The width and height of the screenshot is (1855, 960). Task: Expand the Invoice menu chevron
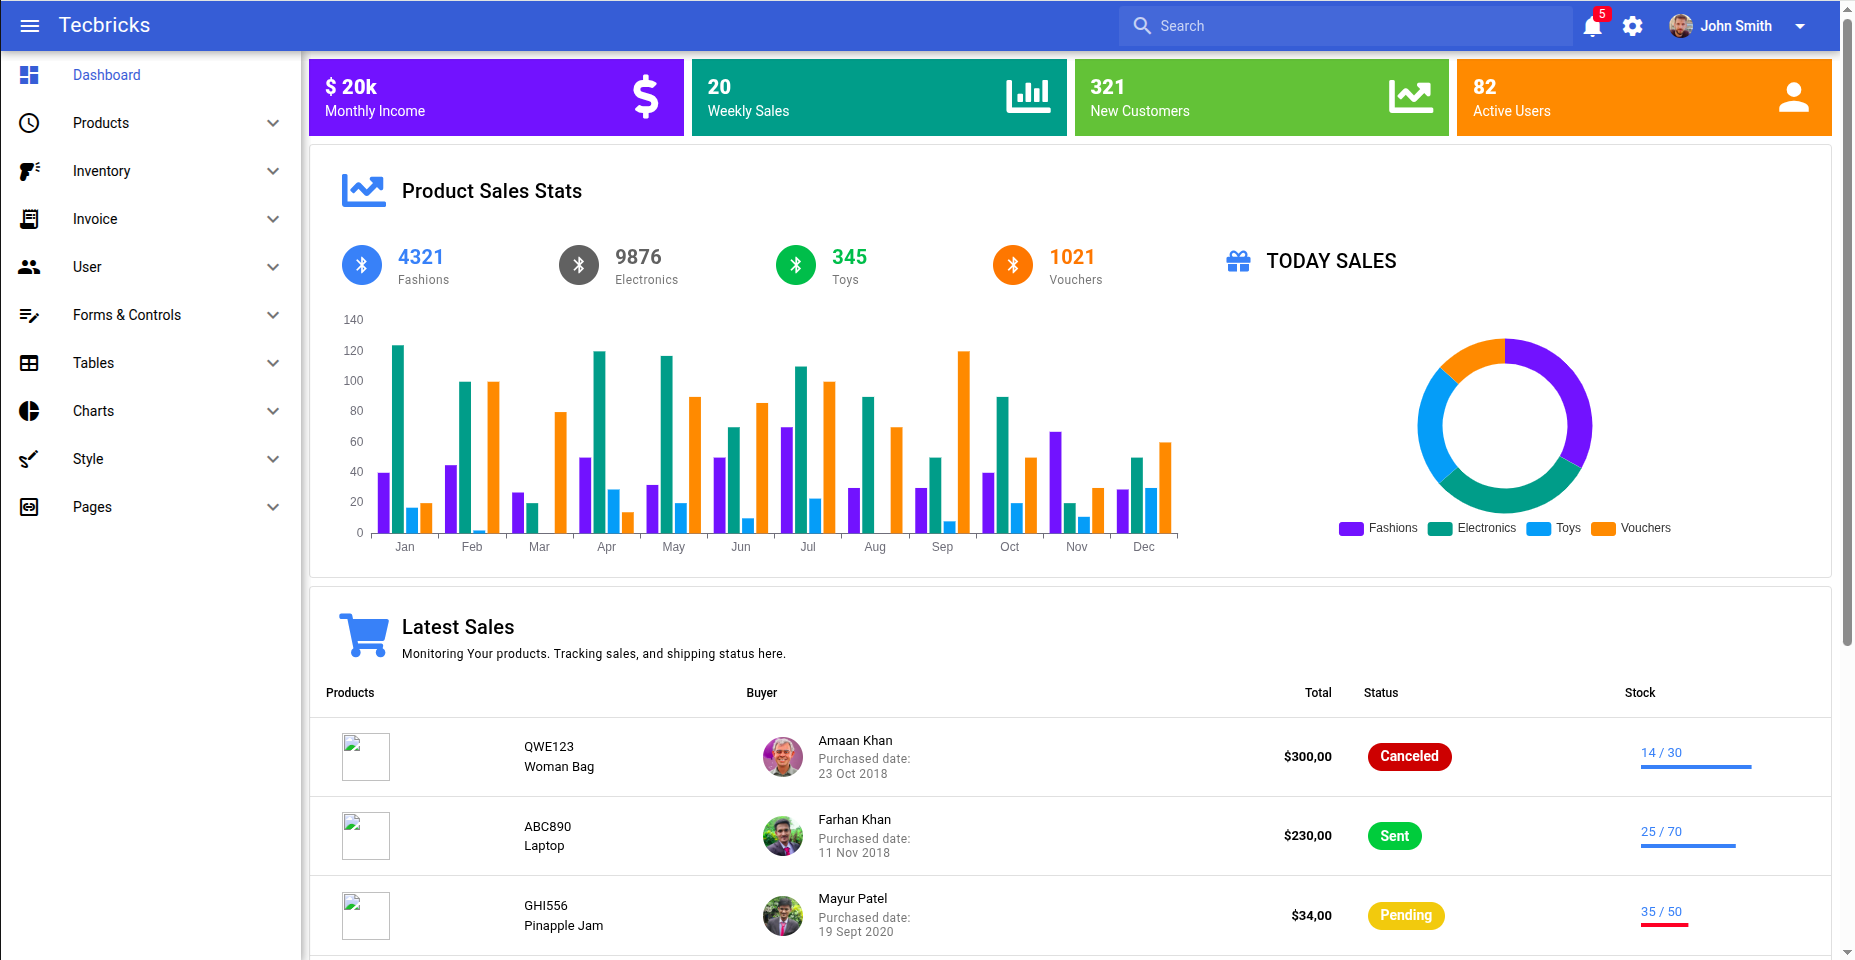[x=273, y=219]
